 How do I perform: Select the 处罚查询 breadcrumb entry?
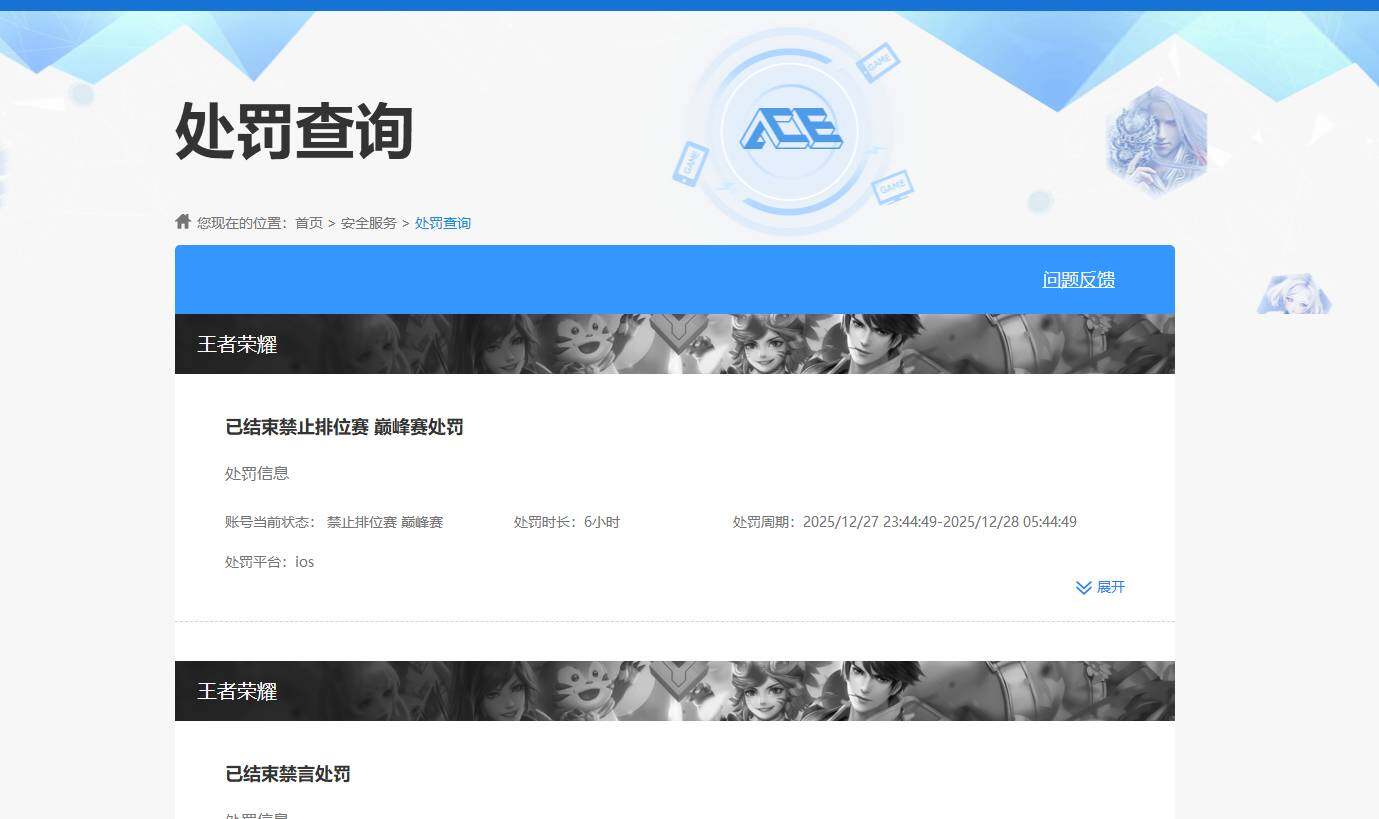coord(443,223)
